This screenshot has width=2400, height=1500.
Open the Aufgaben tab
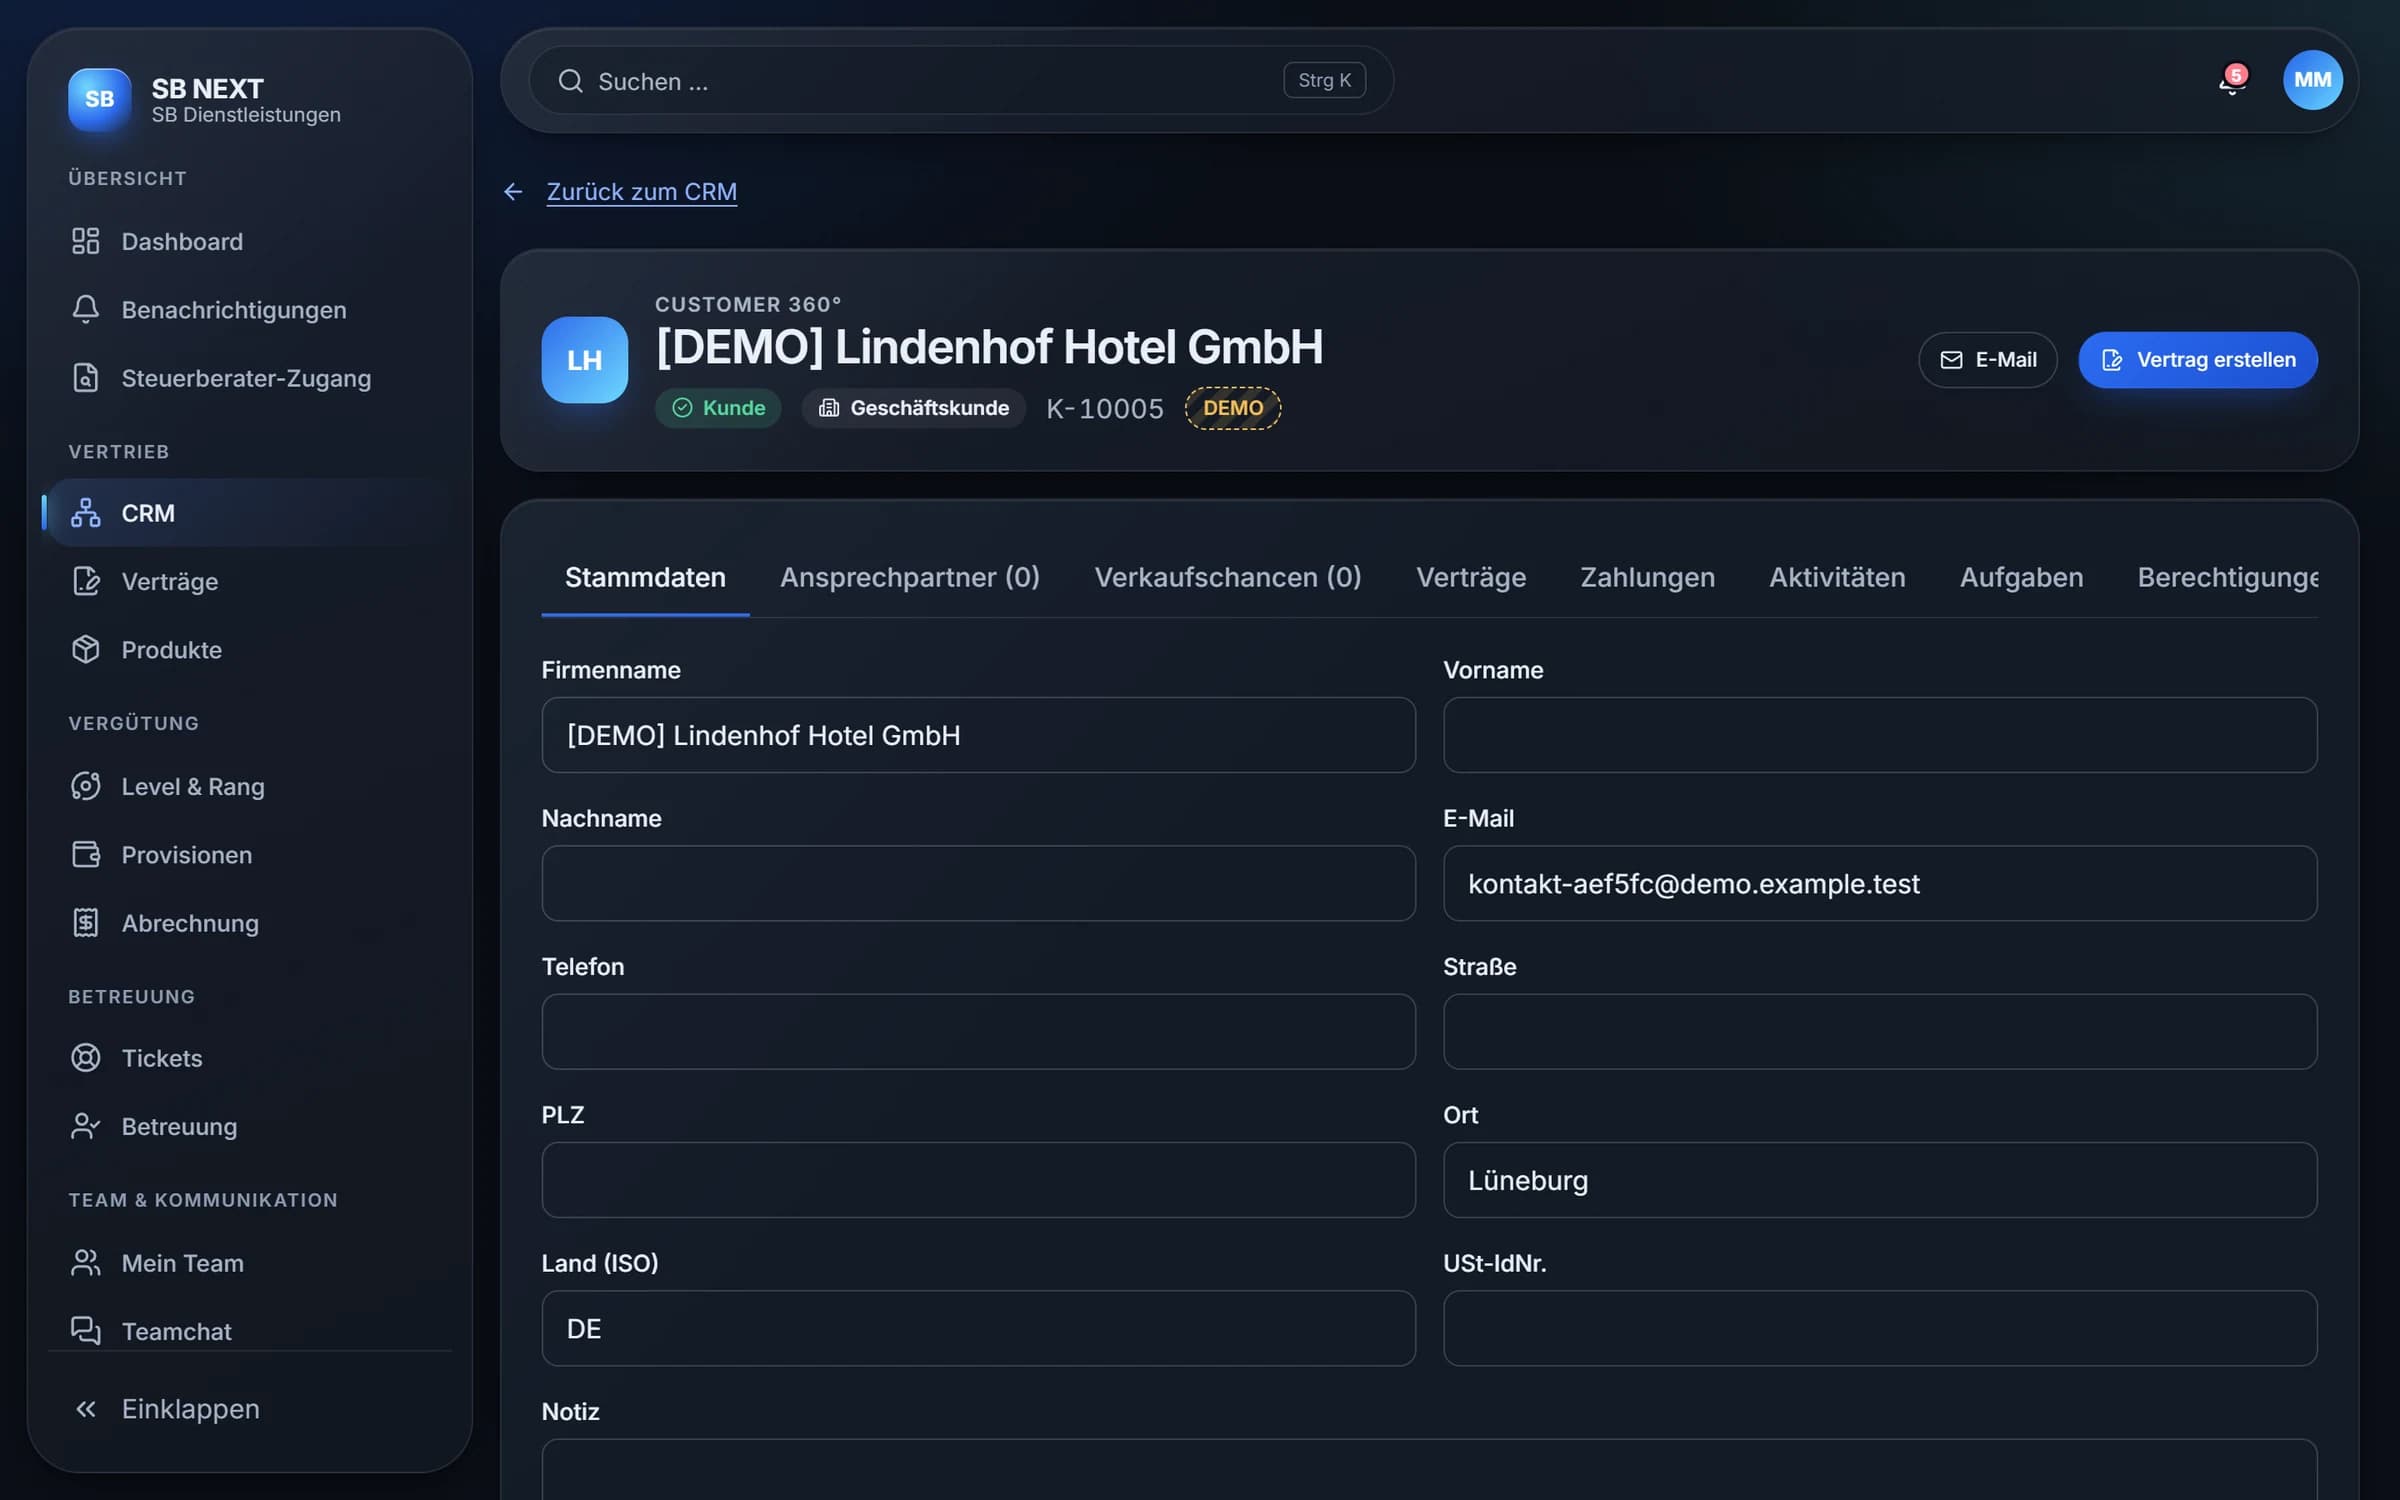pos(2021,577)
